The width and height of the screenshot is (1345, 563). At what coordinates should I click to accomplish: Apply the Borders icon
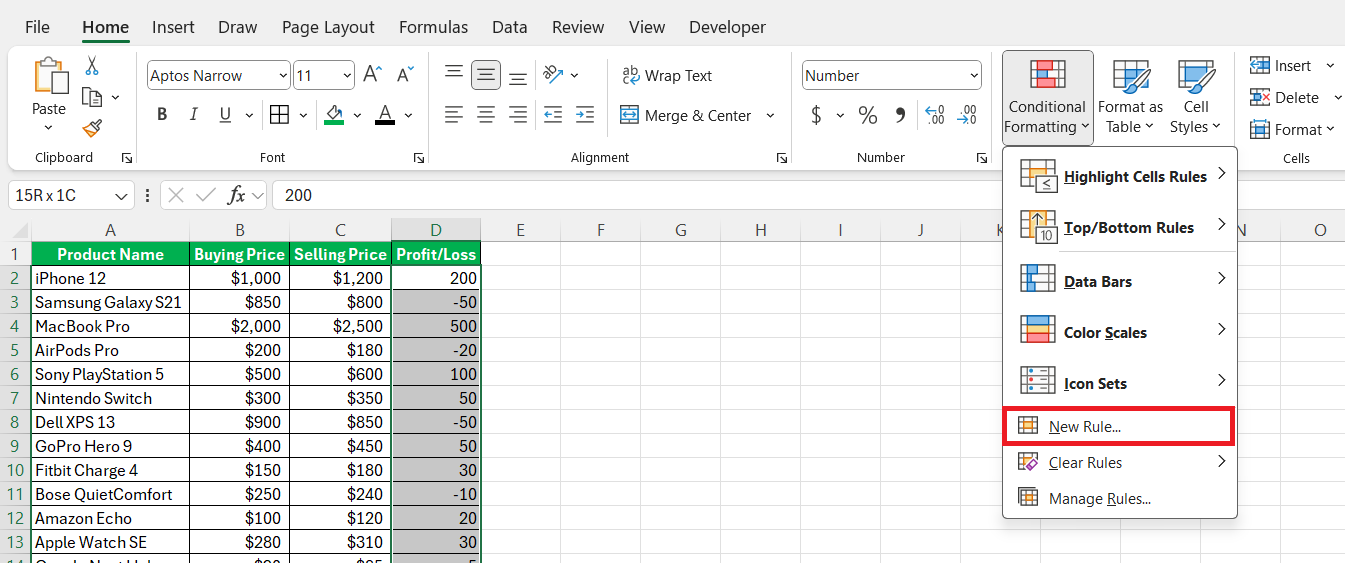(280, 115)
